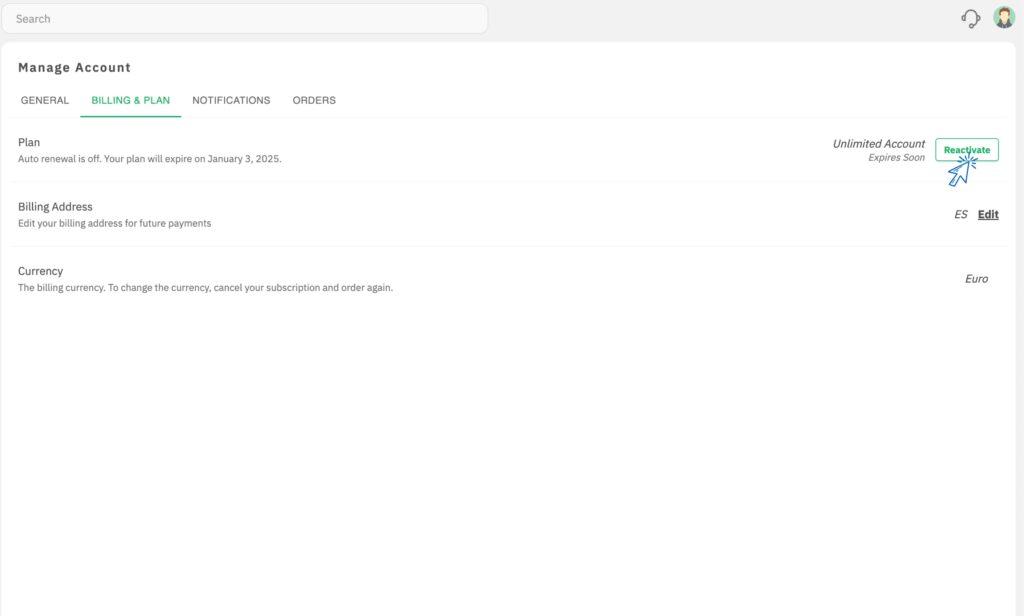Click the user avatar profile icon

coord(1004,18)
